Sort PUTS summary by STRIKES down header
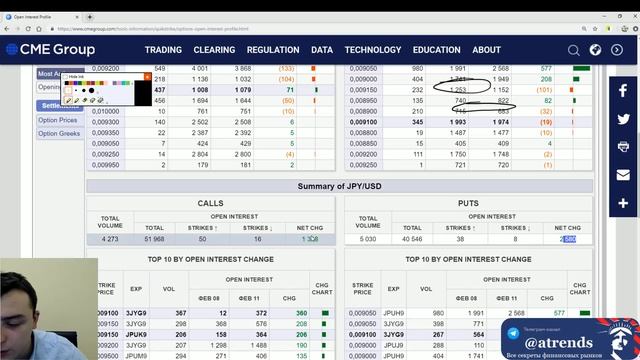 coord(515,228)
